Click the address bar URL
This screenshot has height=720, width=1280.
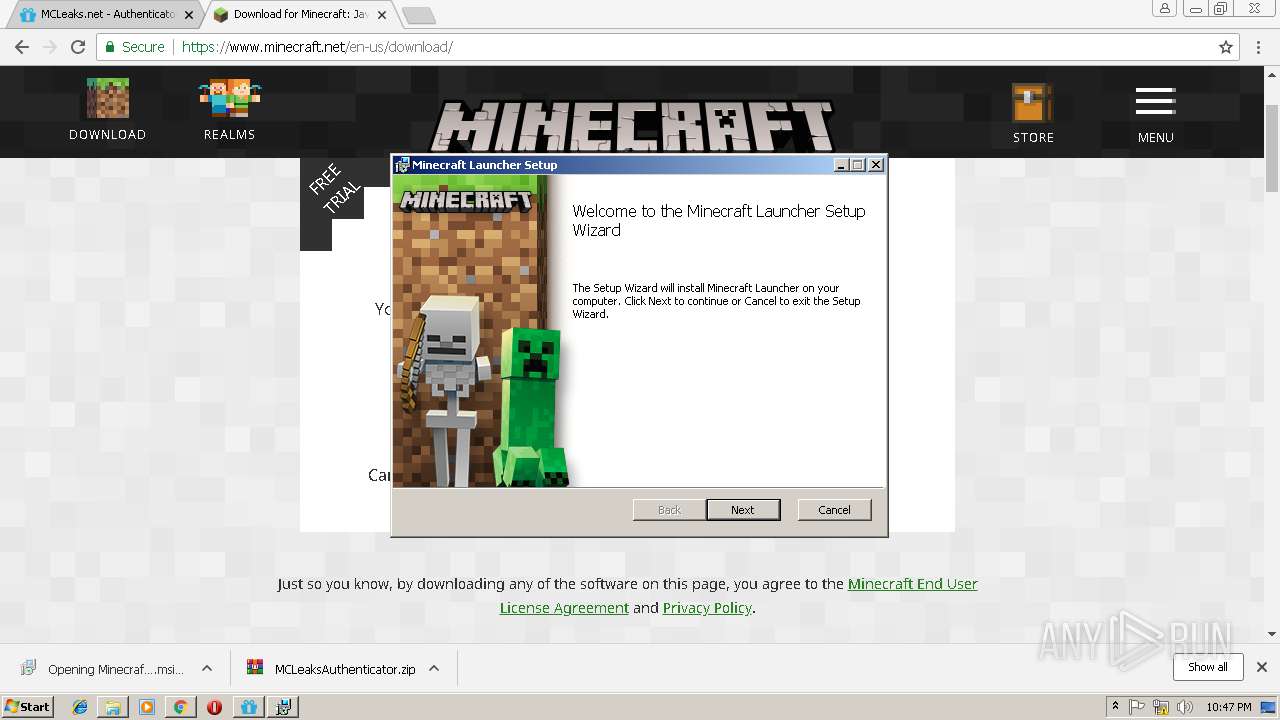coord(317,47)
